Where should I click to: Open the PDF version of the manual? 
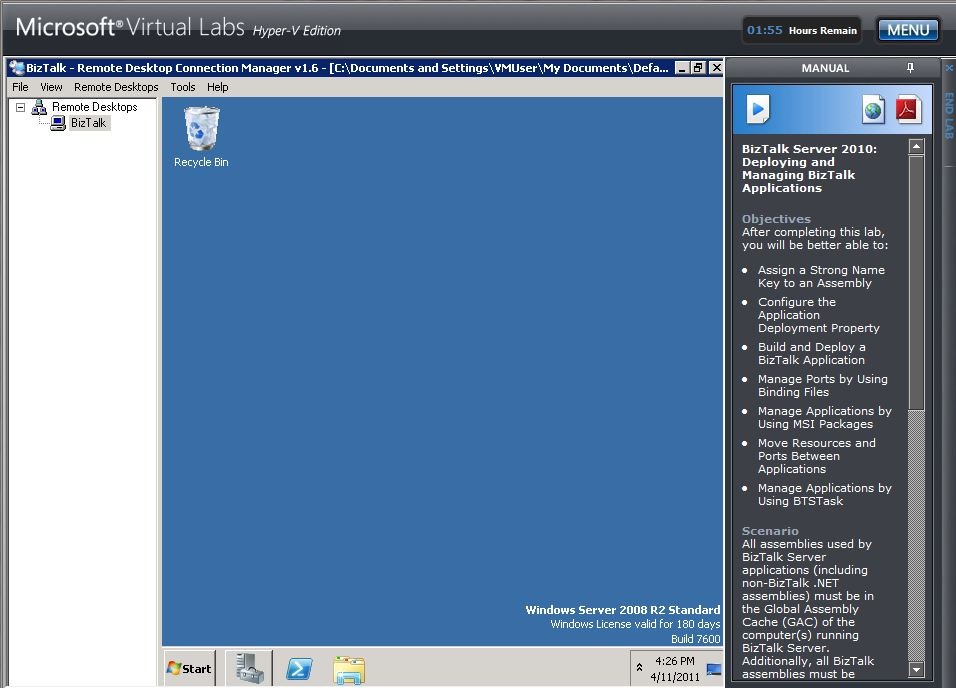tap(908, 109)
